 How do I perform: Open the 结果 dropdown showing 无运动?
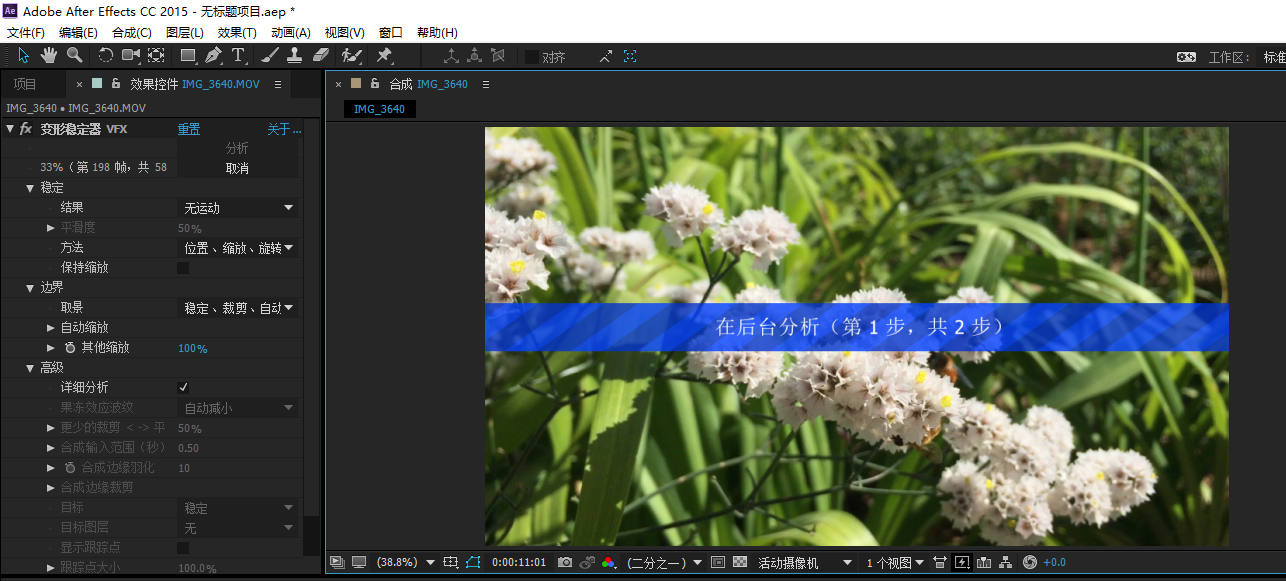pos(238,208)
